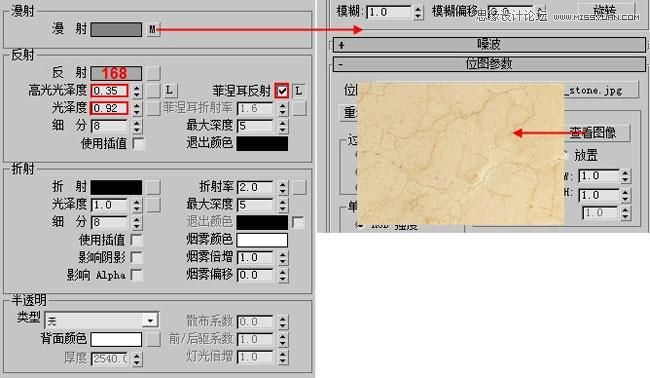
Task: Pick the white 烟雾颜色 swatch
Action: coord(262,240)
